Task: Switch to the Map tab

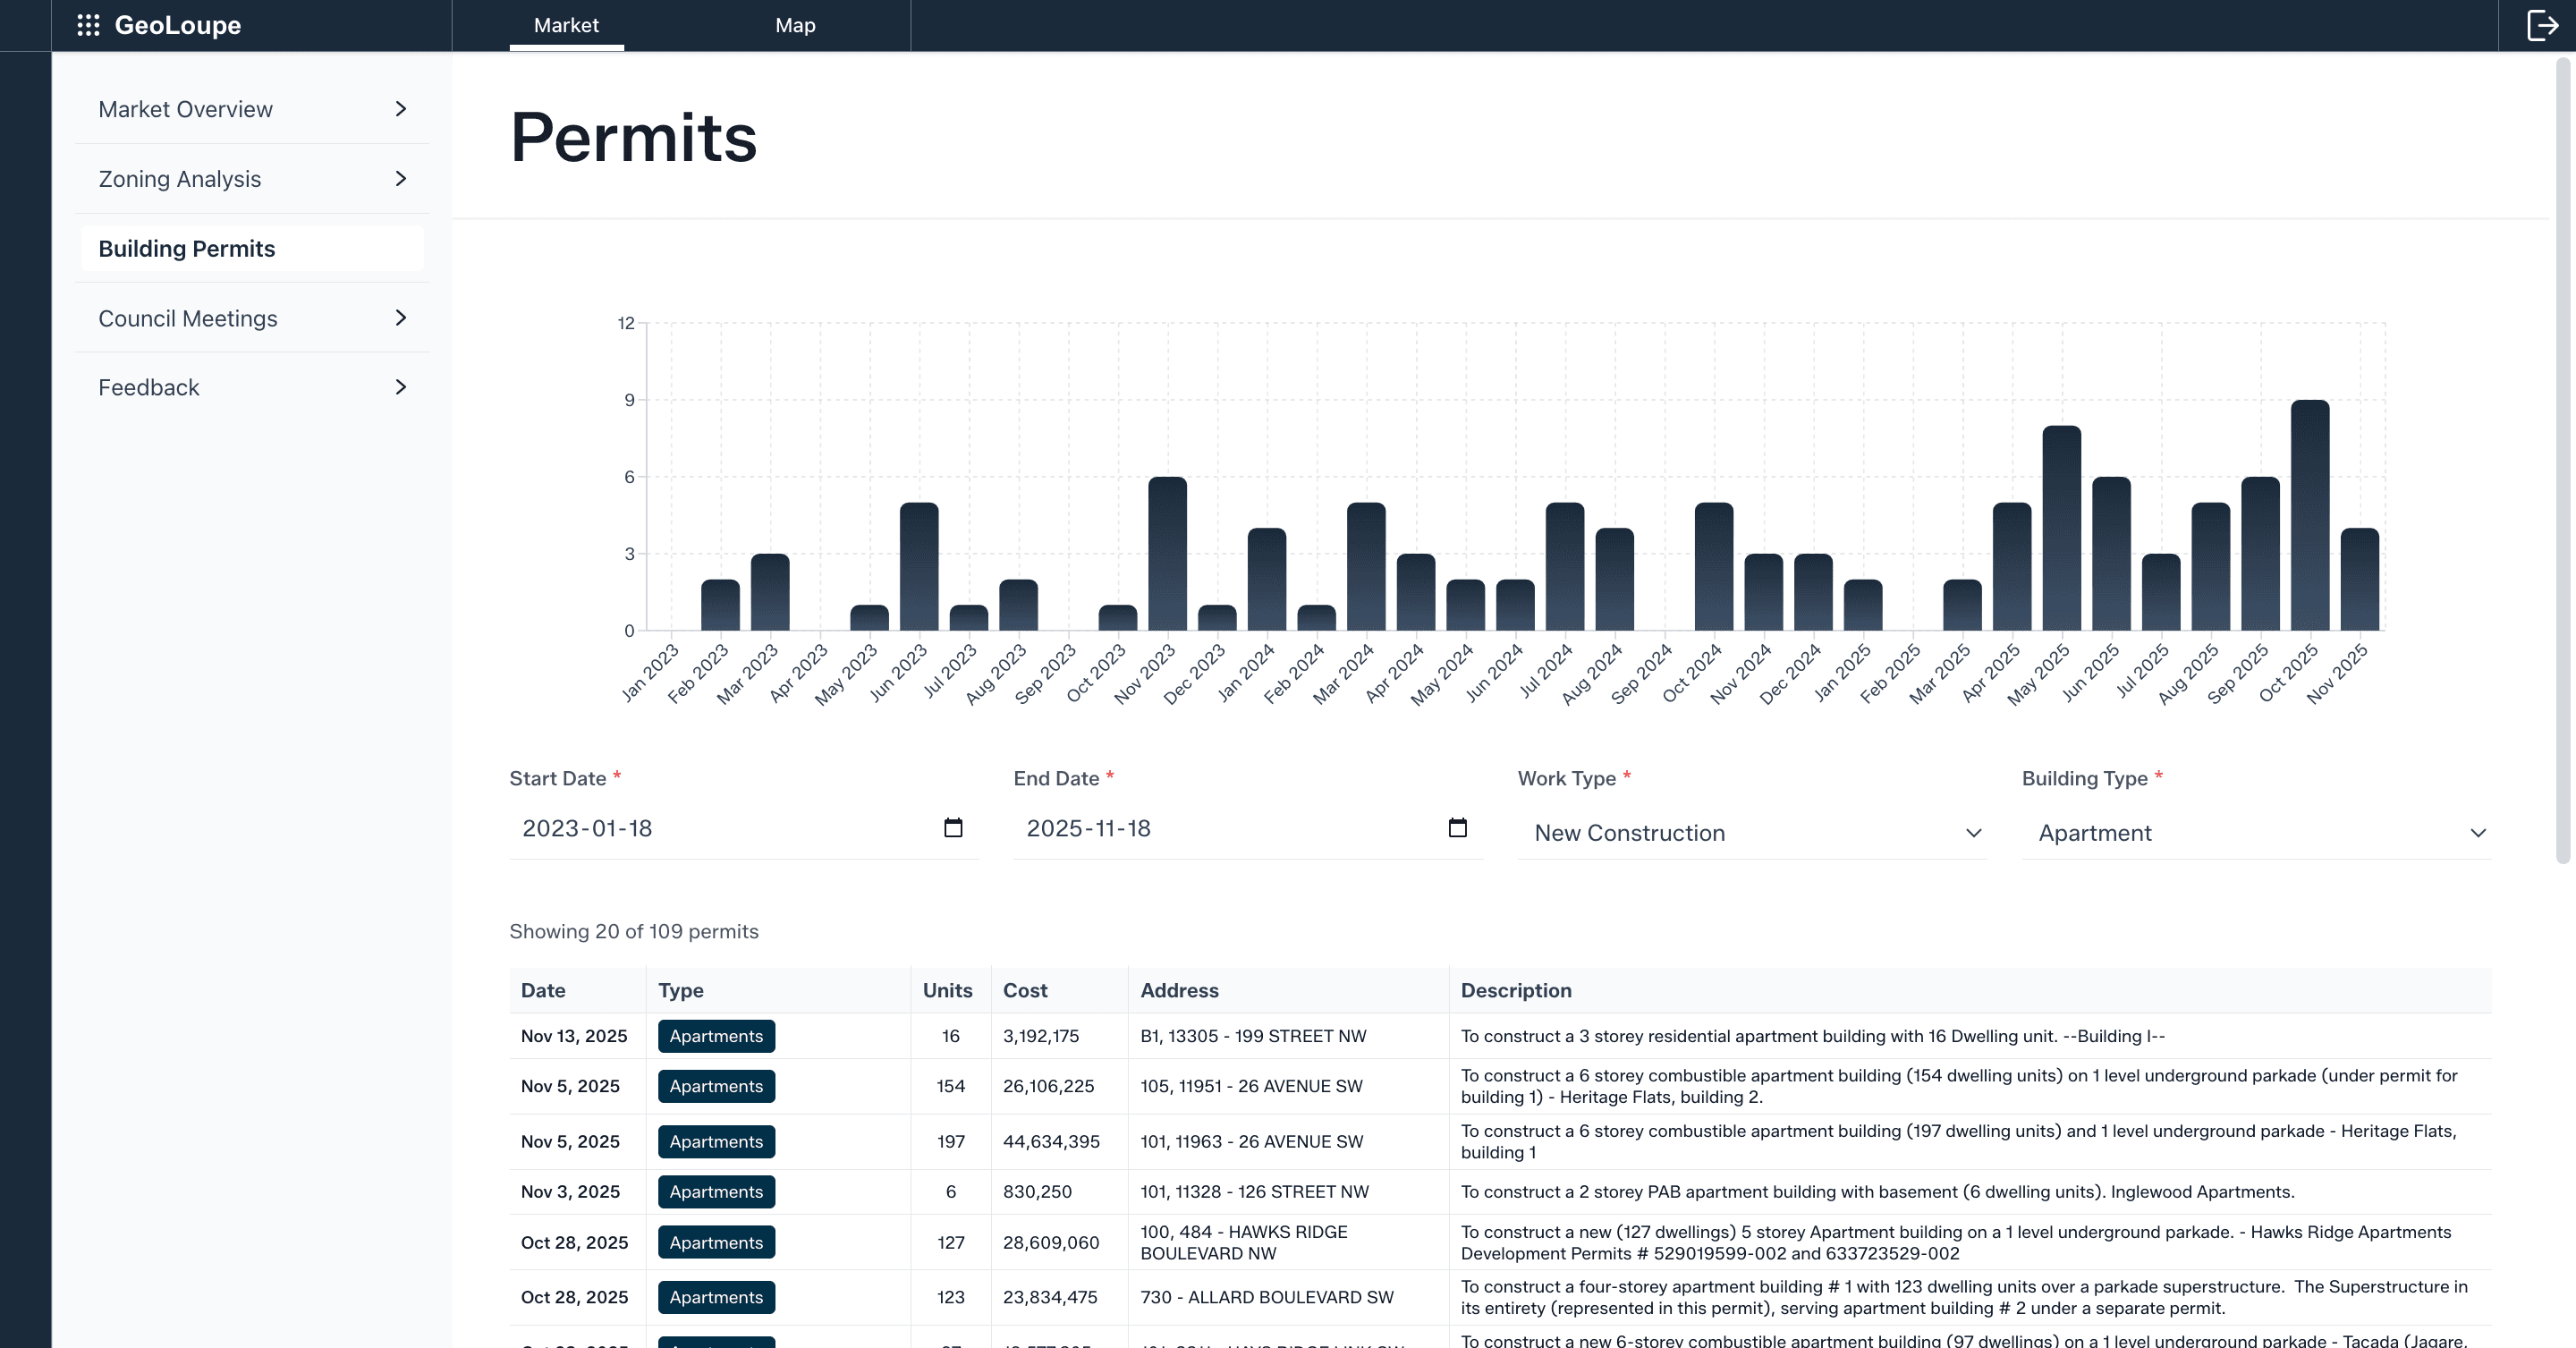Action: point(795,25)
